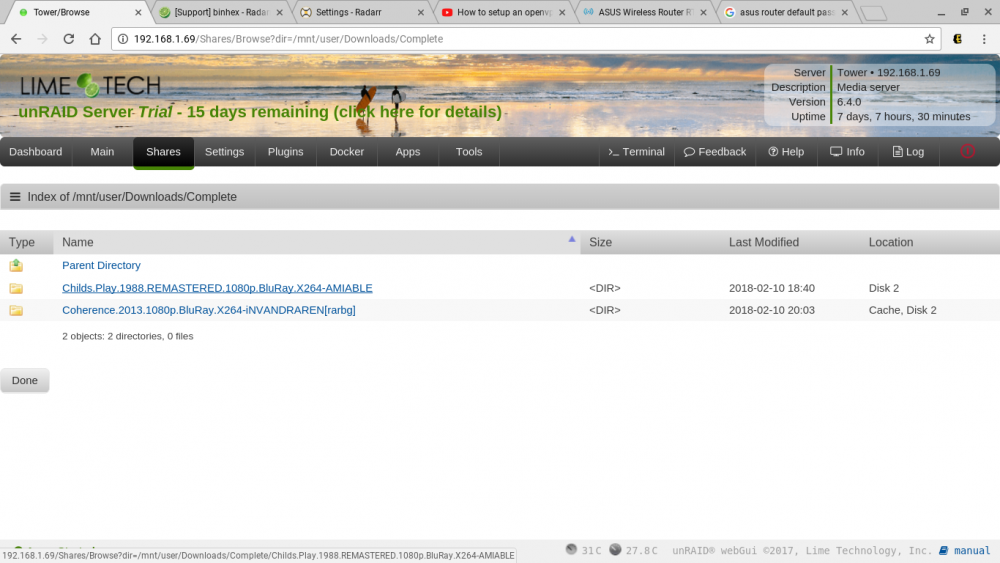1000x563 pixels.
Task: Open the Plugins menu tab
Action: coord(285,152)
